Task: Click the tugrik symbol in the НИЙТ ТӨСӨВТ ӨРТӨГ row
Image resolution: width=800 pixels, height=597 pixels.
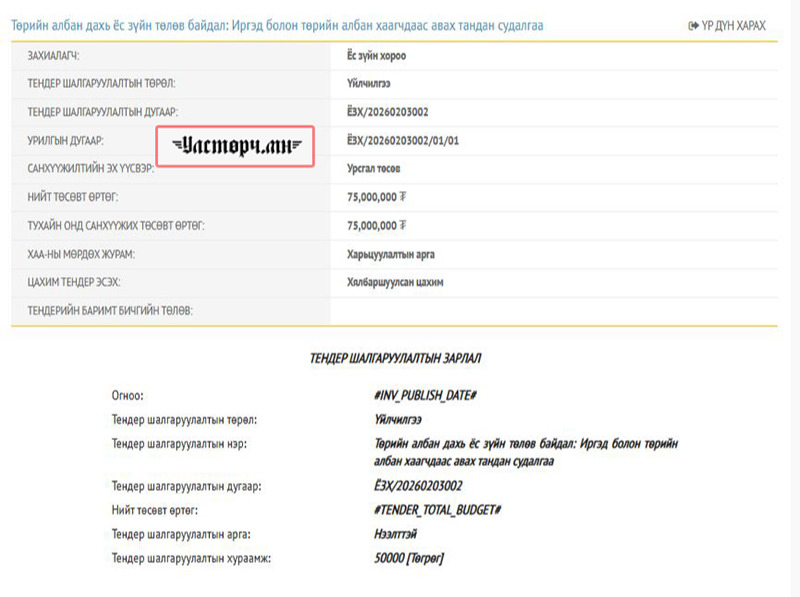Action: point(402,198)
